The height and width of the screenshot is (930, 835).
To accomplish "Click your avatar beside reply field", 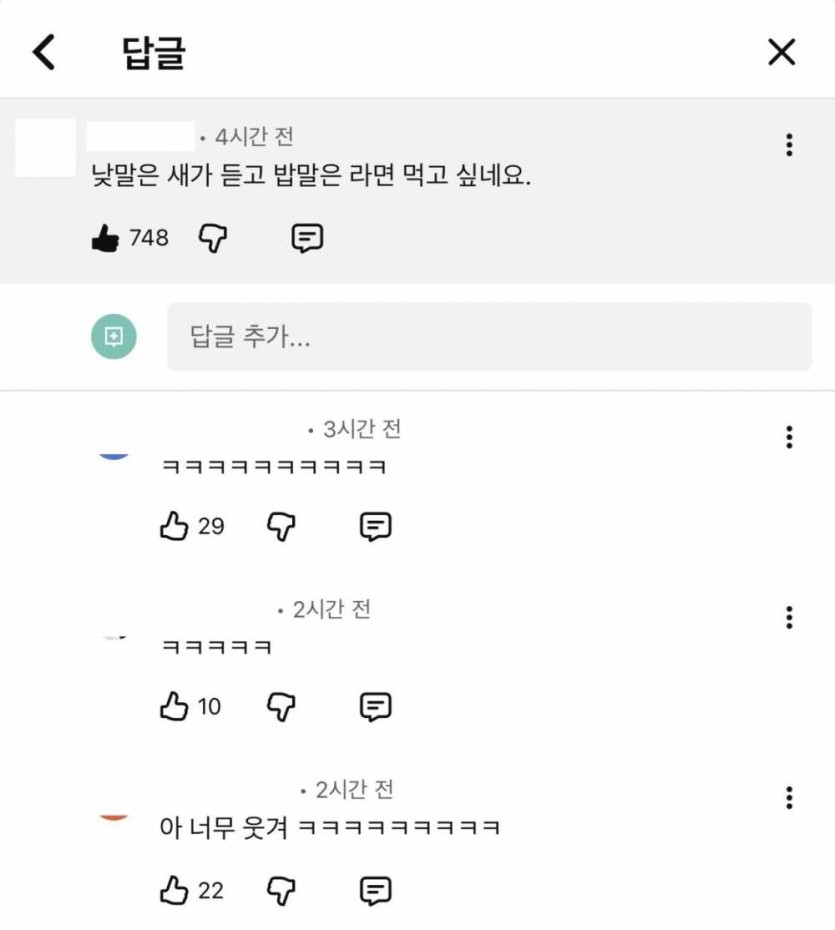I will tap(114, 337).
